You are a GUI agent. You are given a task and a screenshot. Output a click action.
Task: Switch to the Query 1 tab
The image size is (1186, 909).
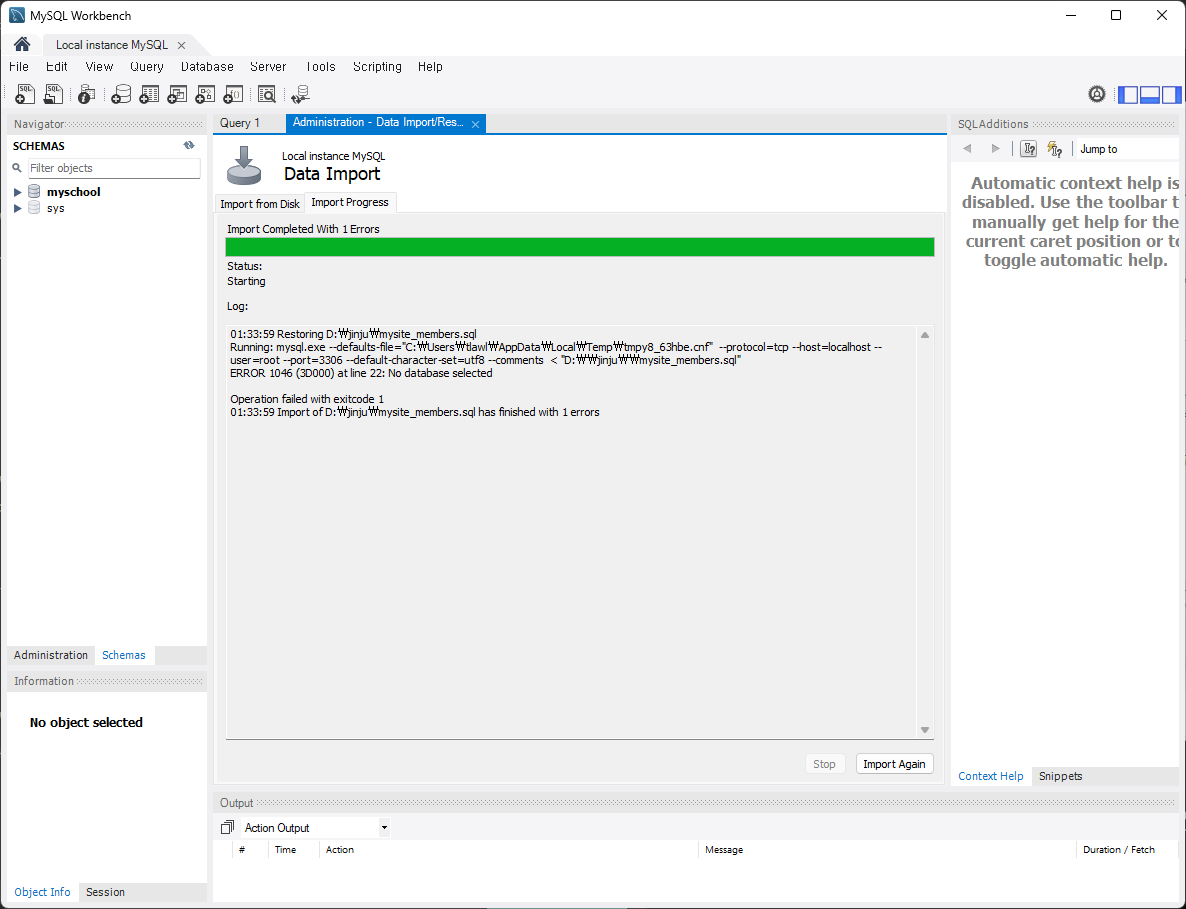(x=240, y=123)
